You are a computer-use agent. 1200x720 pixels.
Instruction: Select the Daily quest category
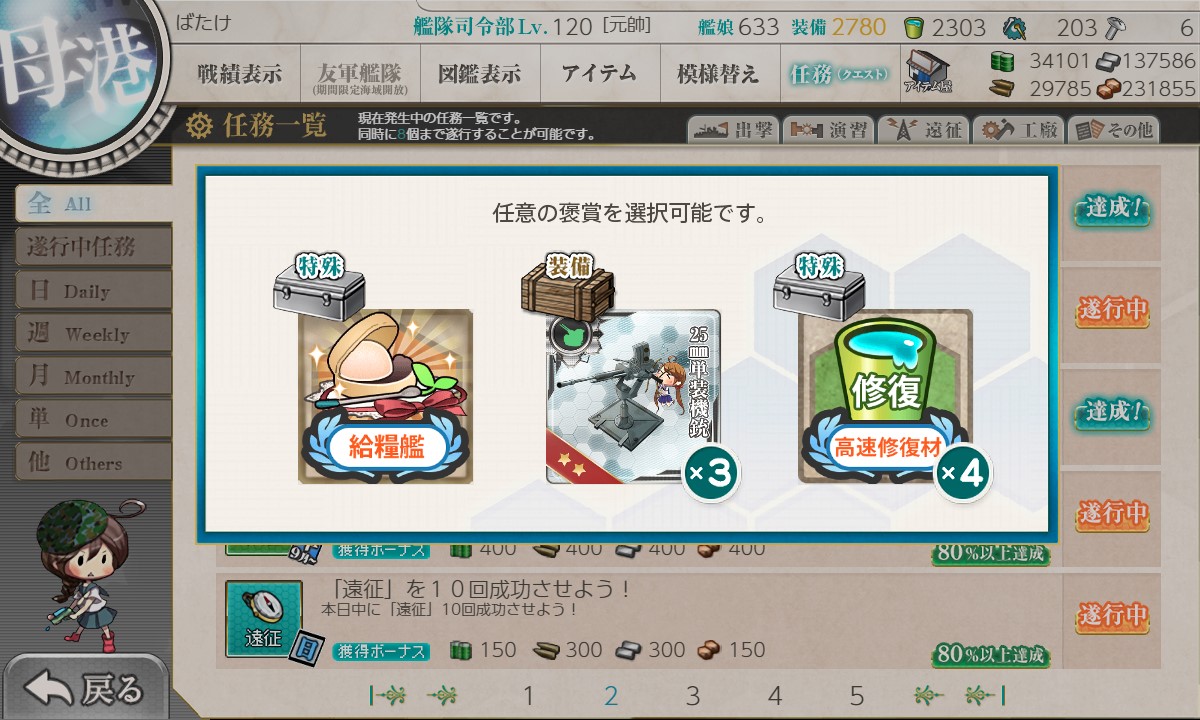93,291
